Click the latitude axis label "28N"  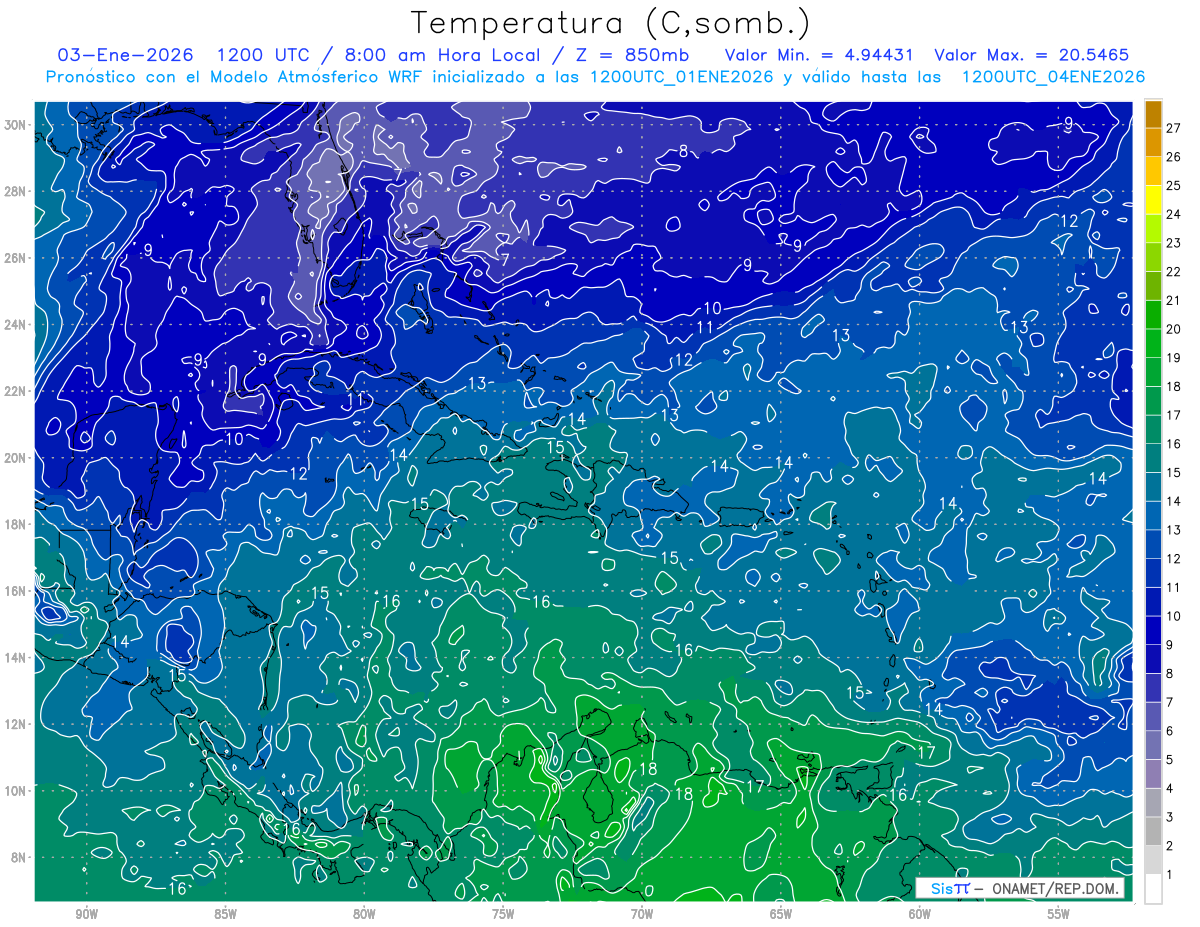[16, 191]
